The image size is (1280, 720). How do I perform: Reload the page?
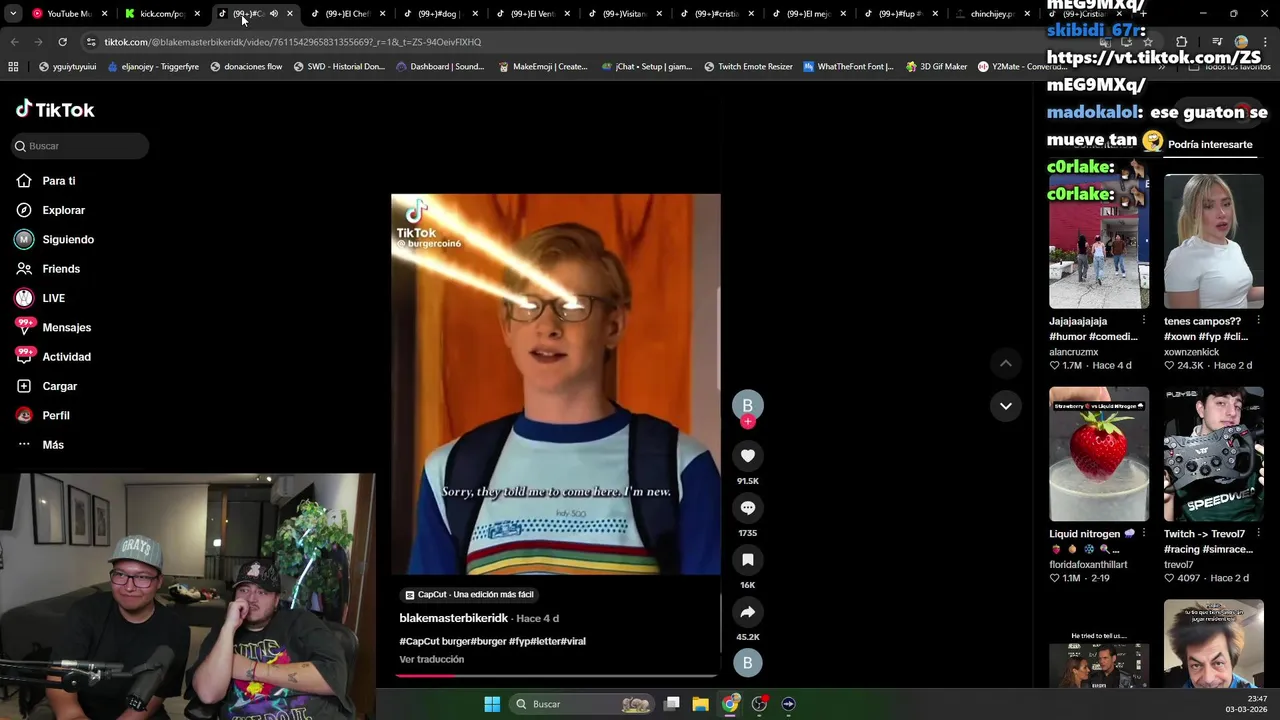coord(62,42)
